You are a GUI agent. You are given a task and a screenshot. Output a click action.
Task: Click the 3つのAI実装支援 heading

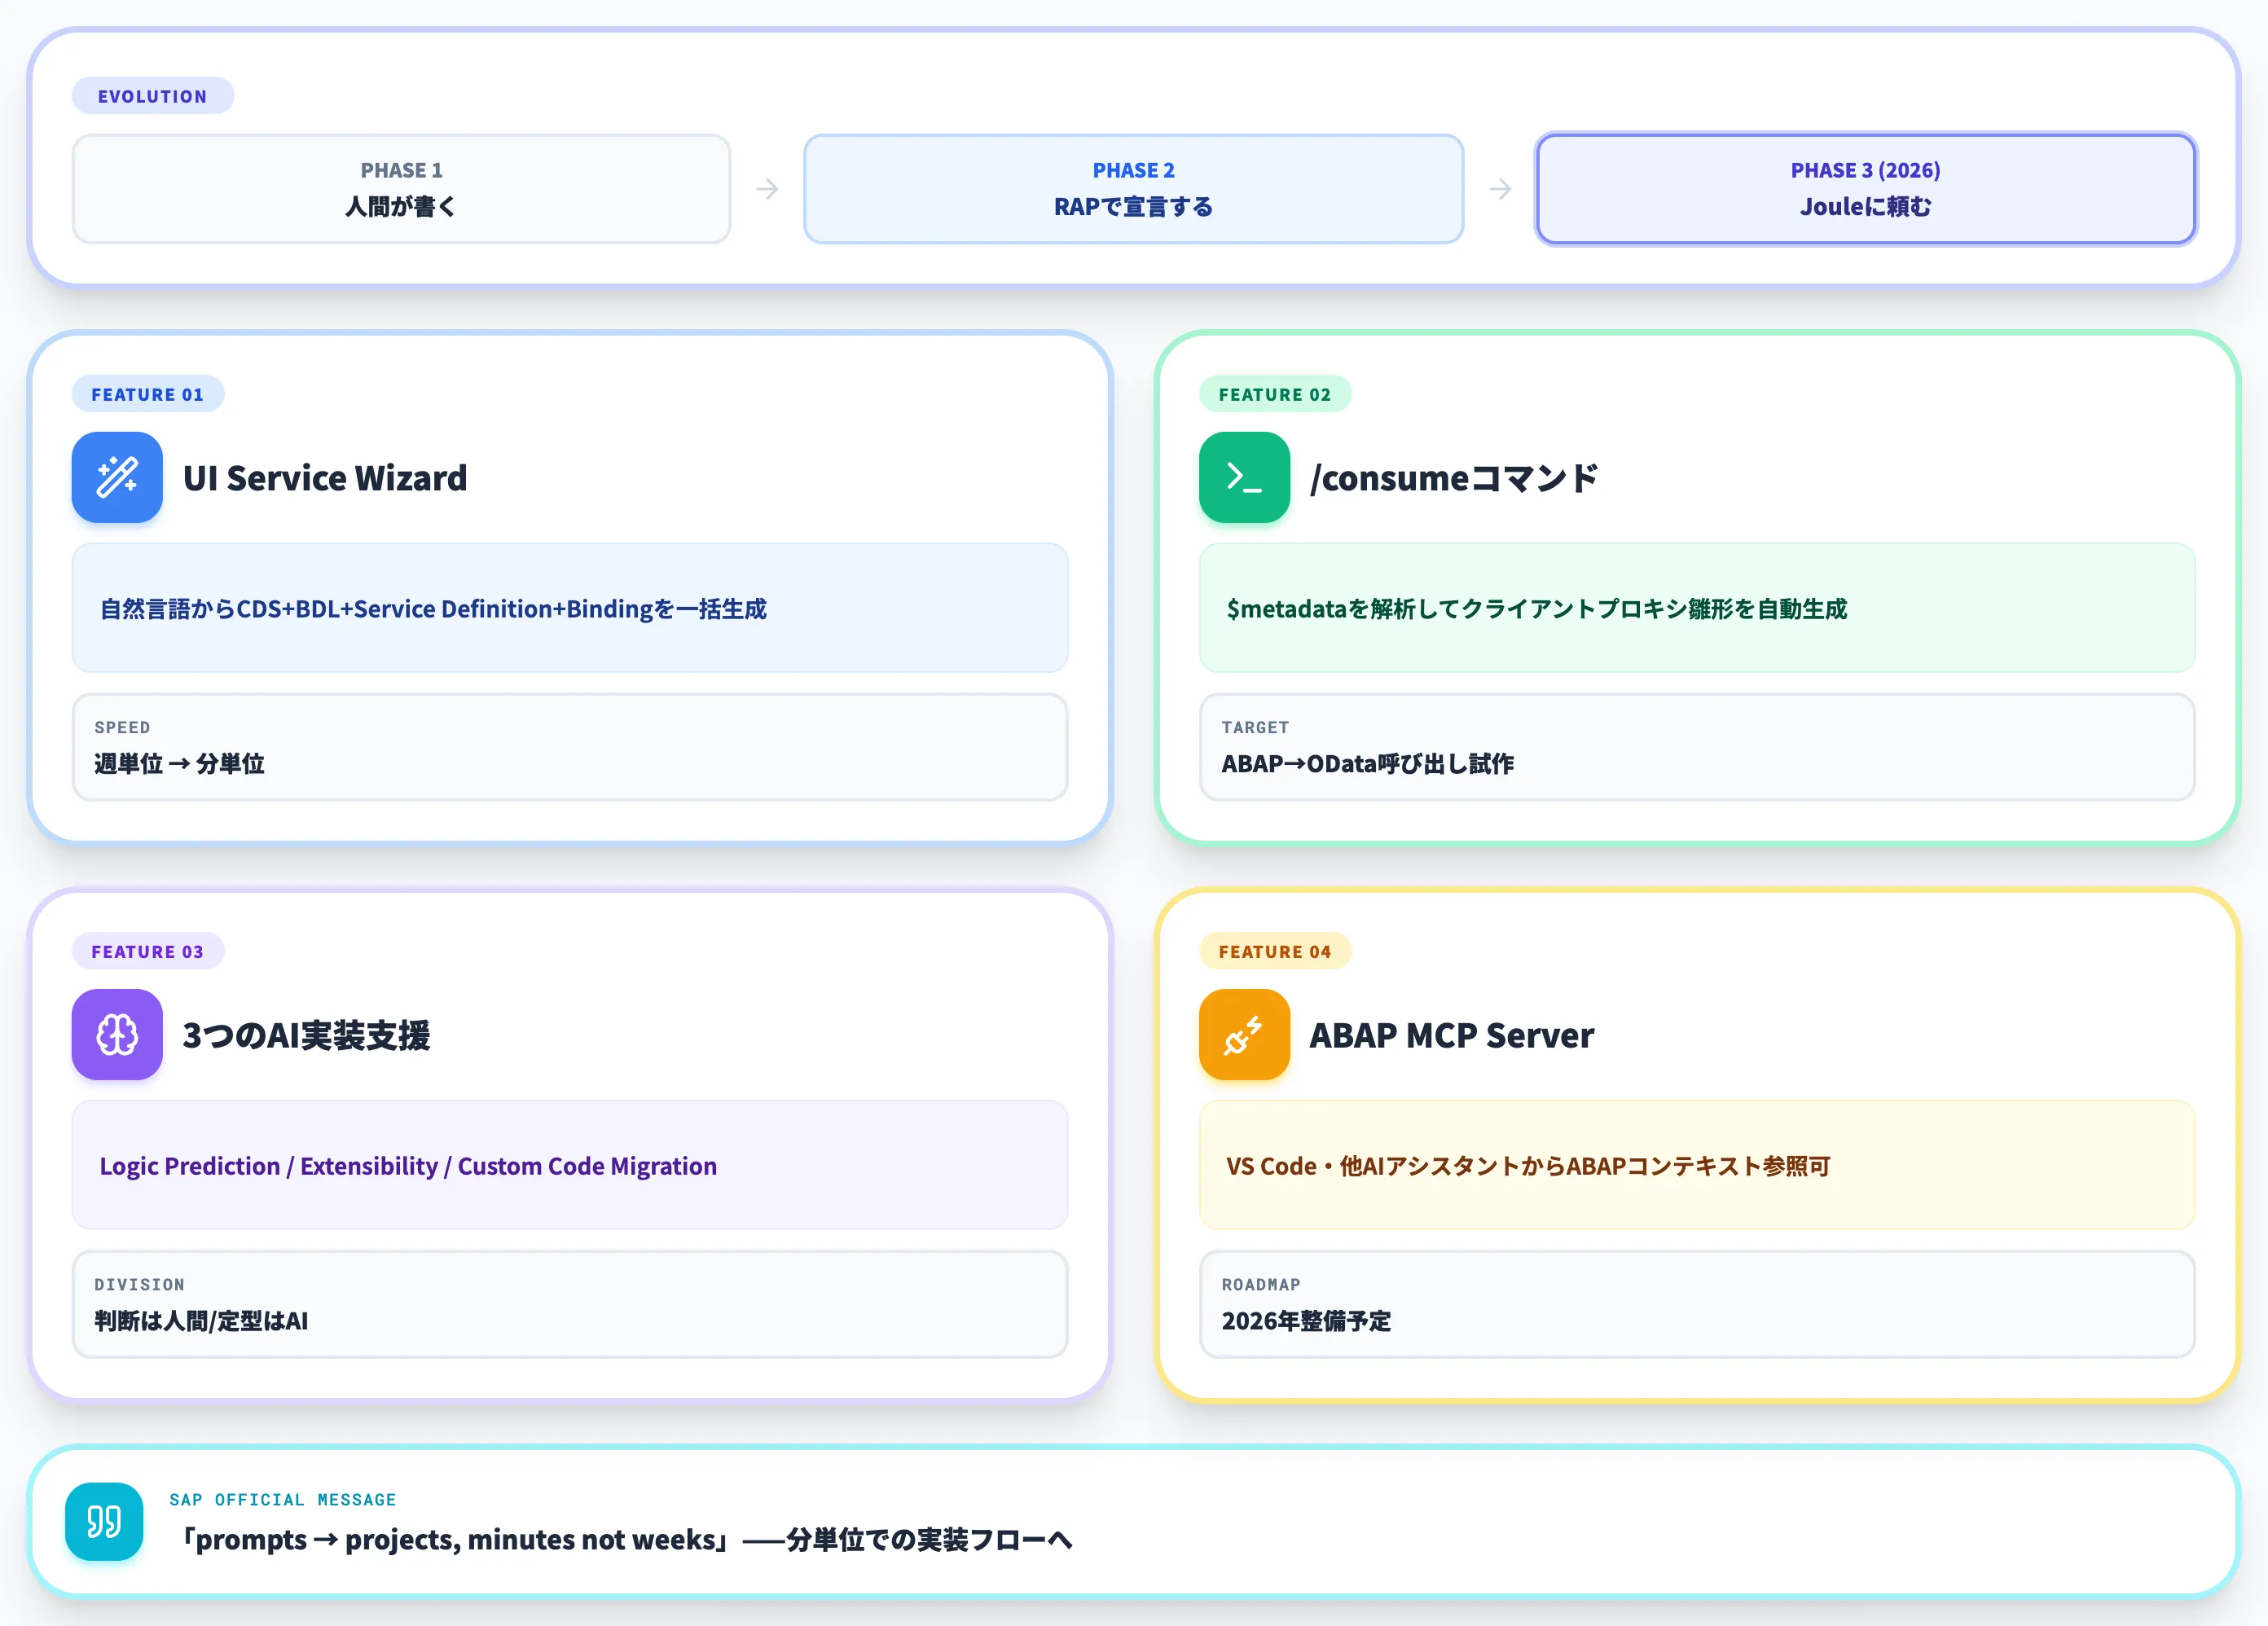tap(306, 1035)
